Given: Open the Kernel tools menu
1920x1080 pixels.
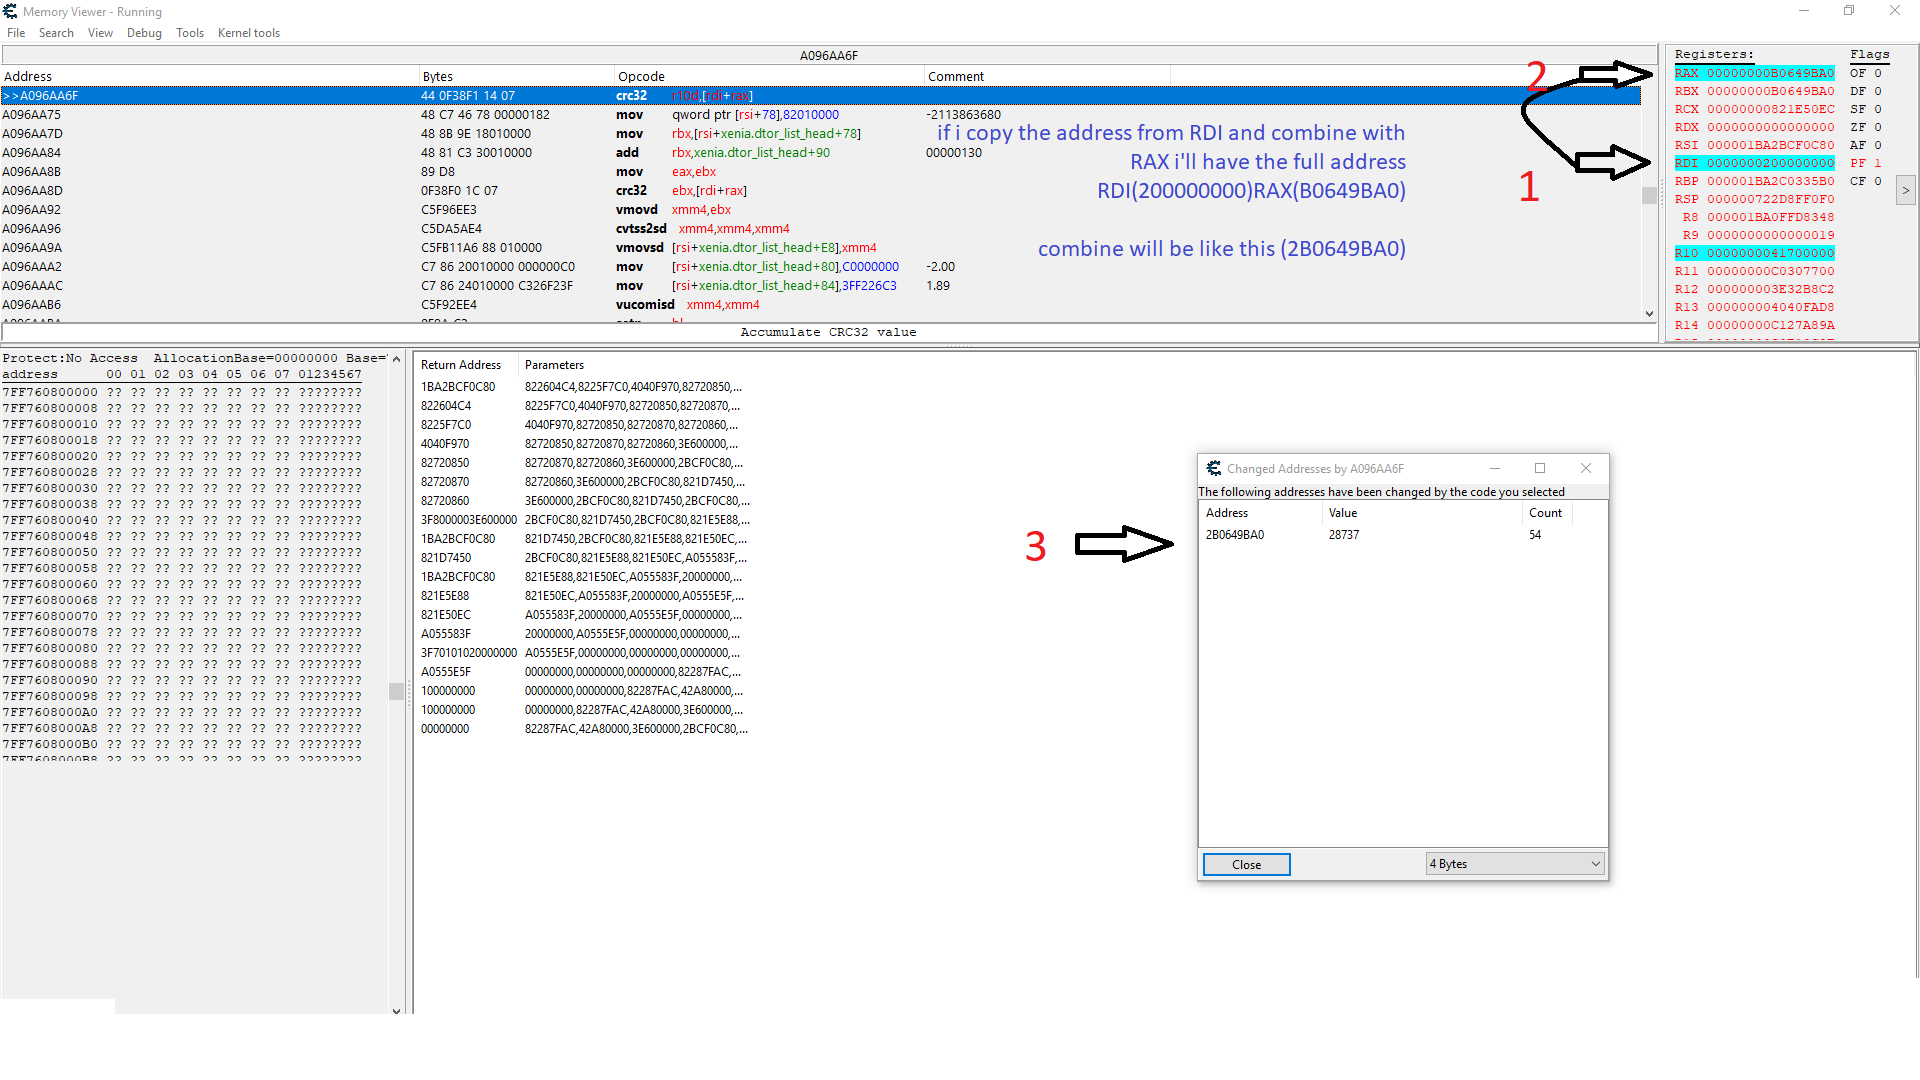Looking at the screenshot, I should (x=248, y=33).
